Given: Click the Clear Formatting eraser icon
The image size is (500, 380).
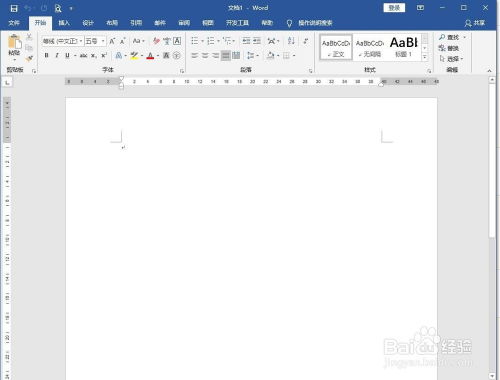Looking at the screenshot, I should [156, 41].
